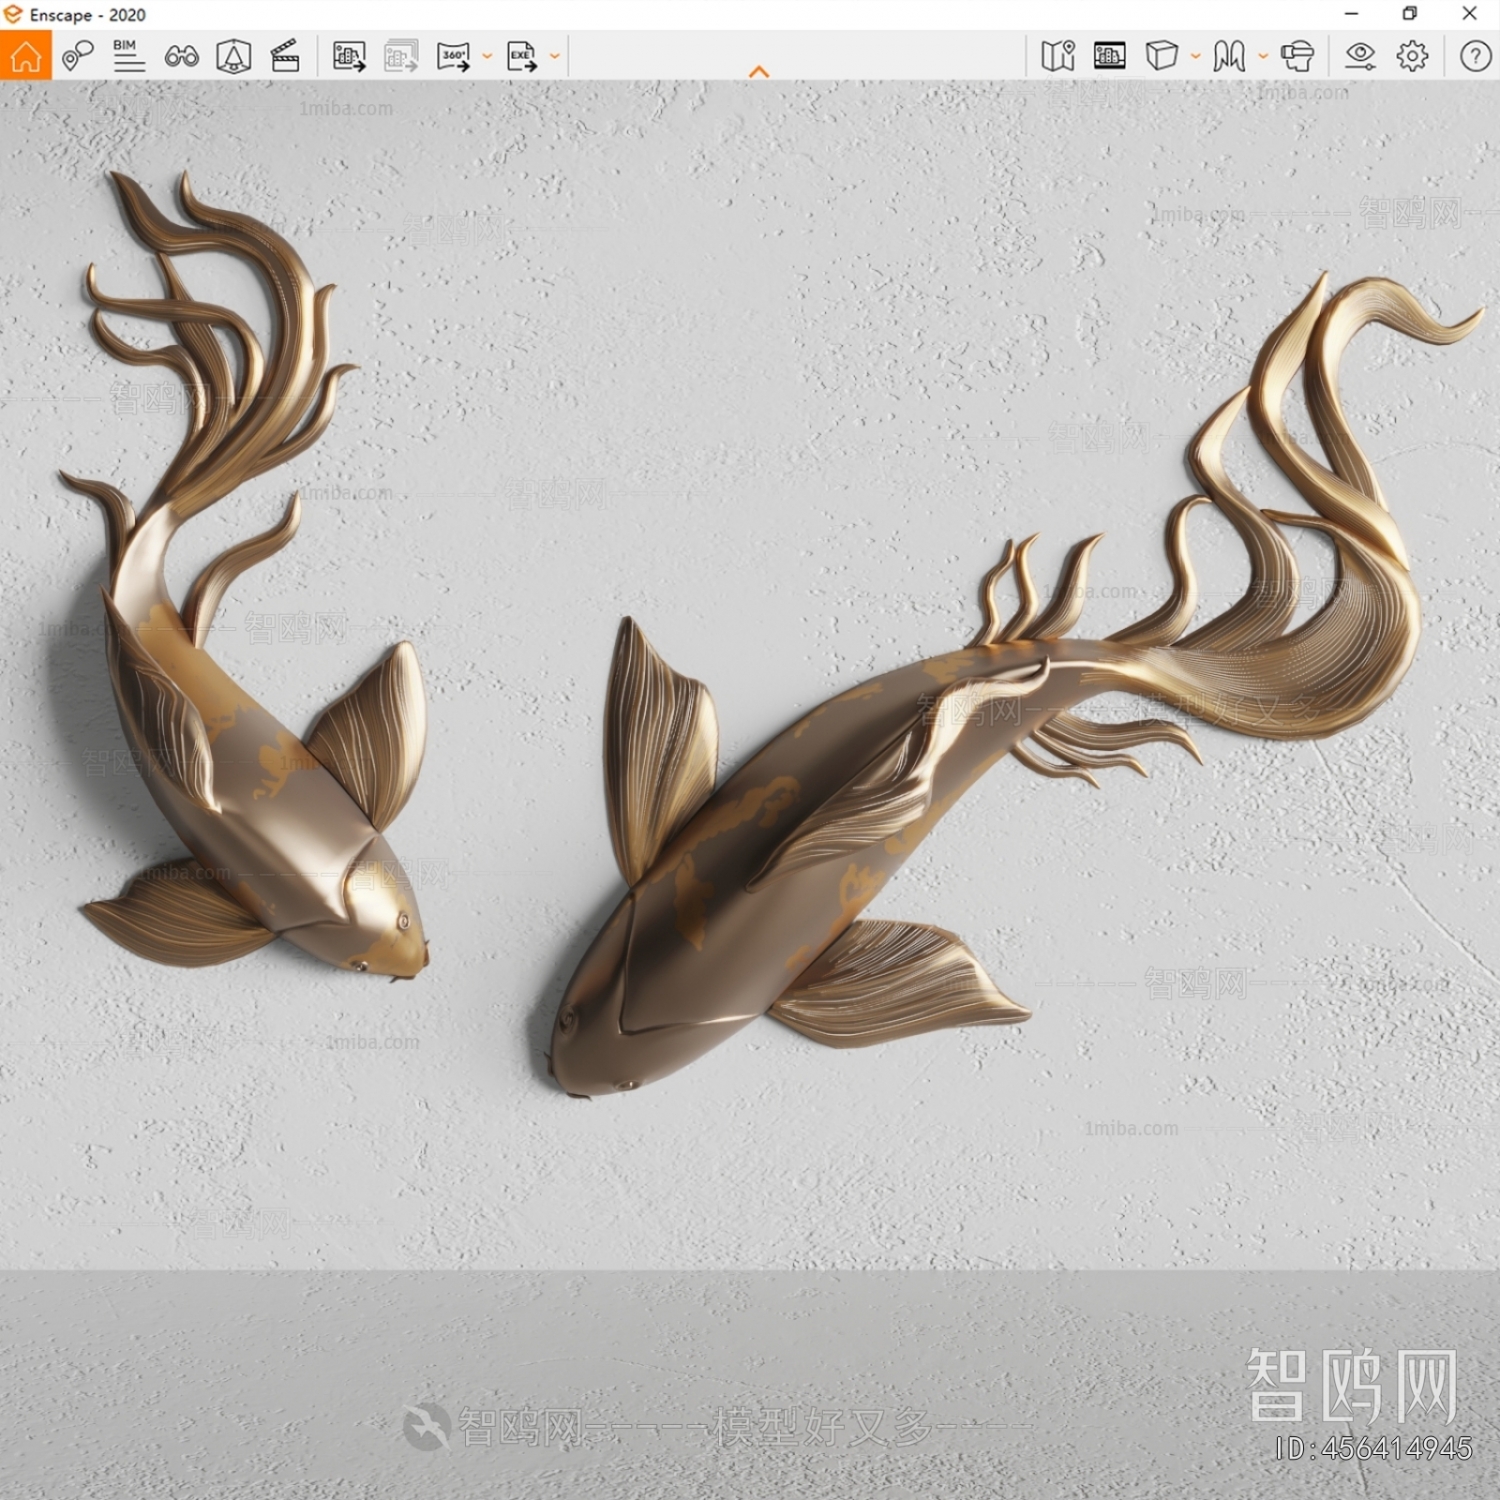Expand the rendering style dropdown arrow
Image resolution: width=1500 pixels, height=1500 pixels.
coord(1263,56)
